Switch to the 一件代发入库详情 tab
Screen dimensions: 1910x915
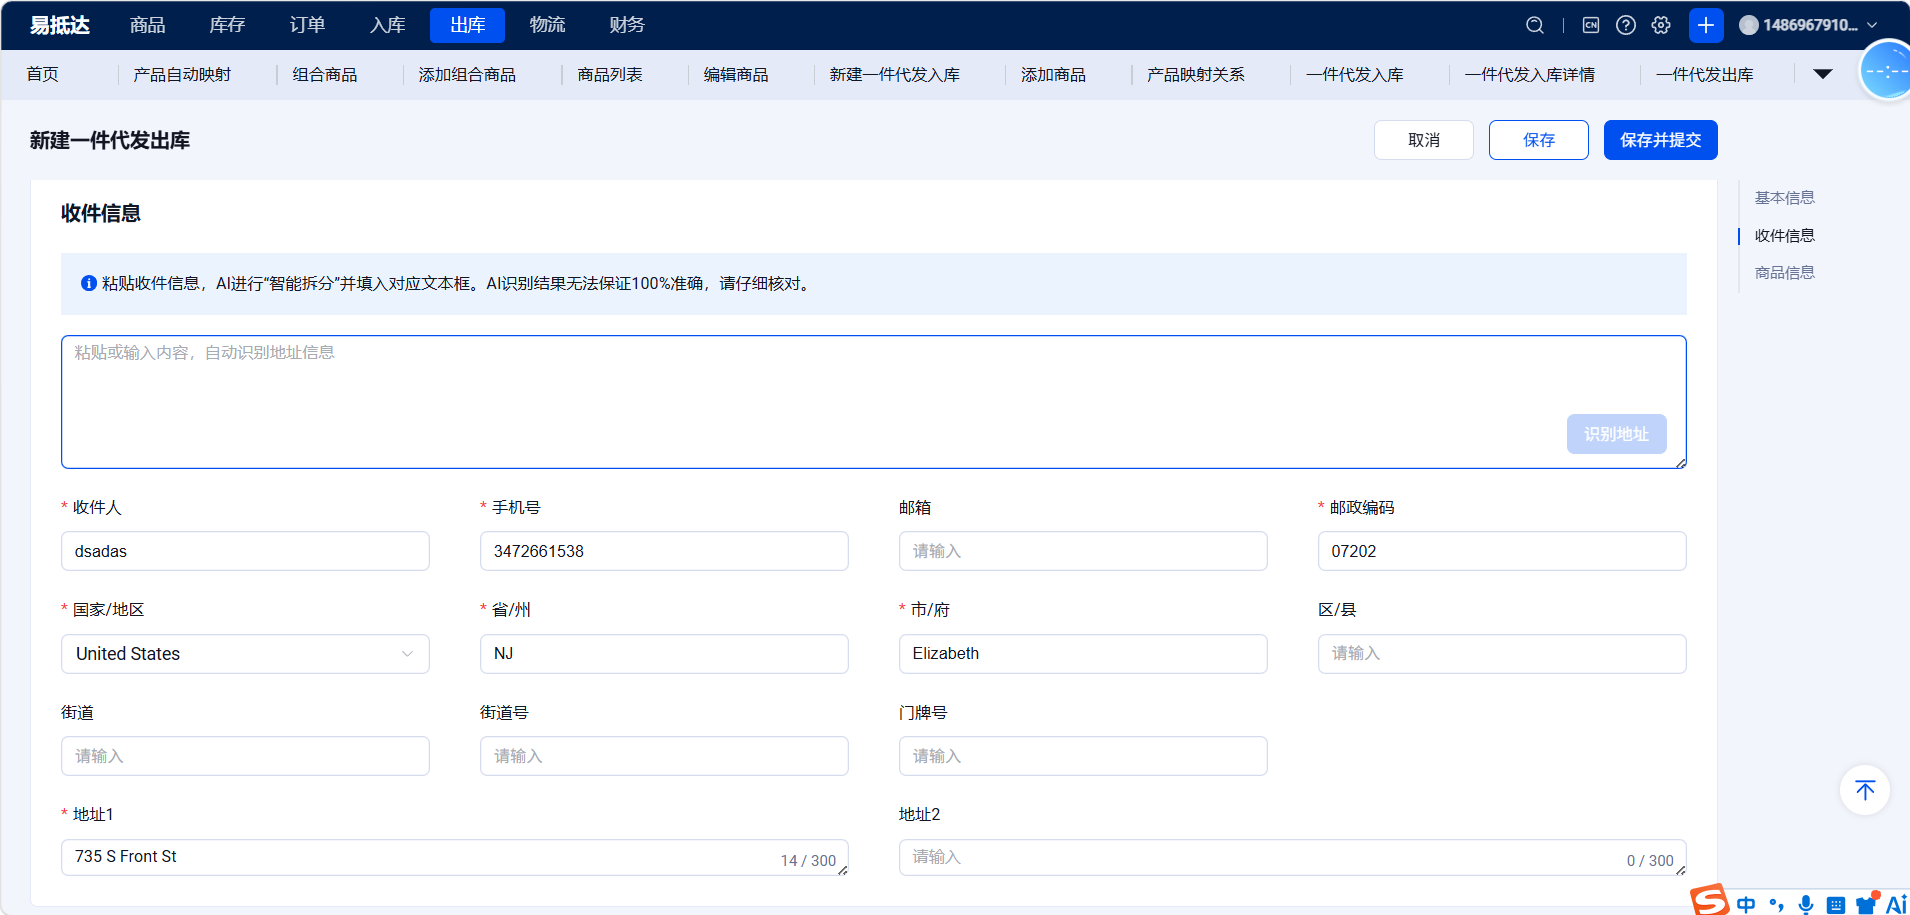(x=1530, y=74)
